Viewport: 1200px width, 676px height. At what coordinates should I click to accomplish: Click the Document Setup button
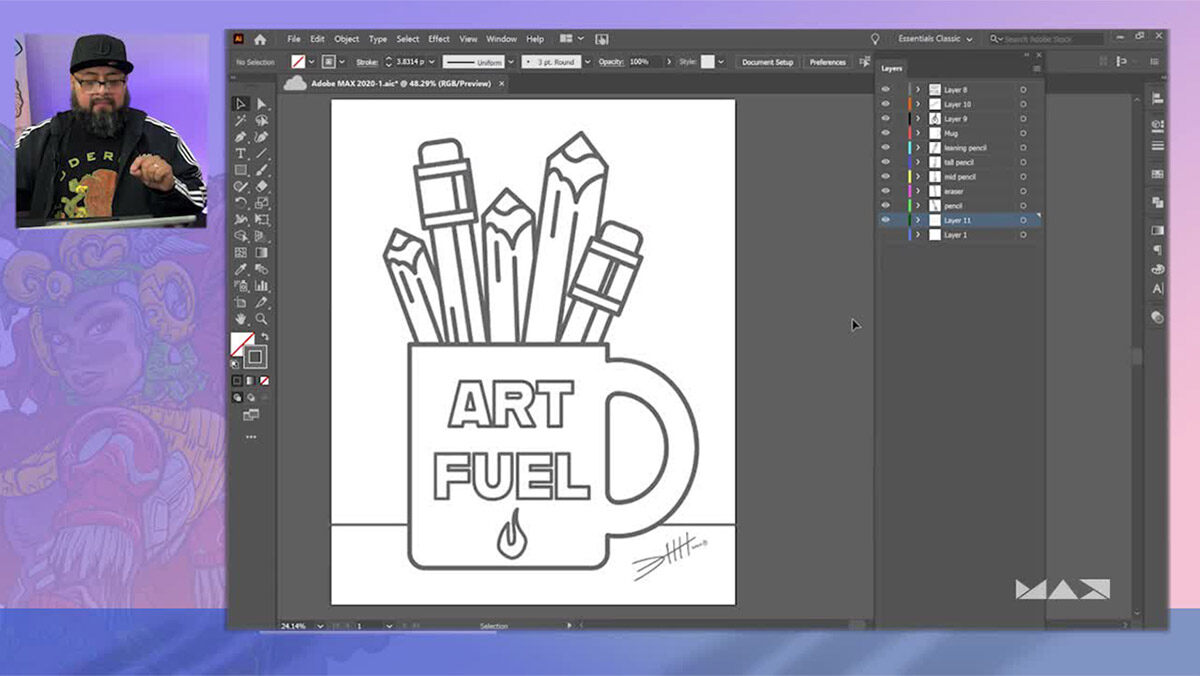tap(768, 62)
